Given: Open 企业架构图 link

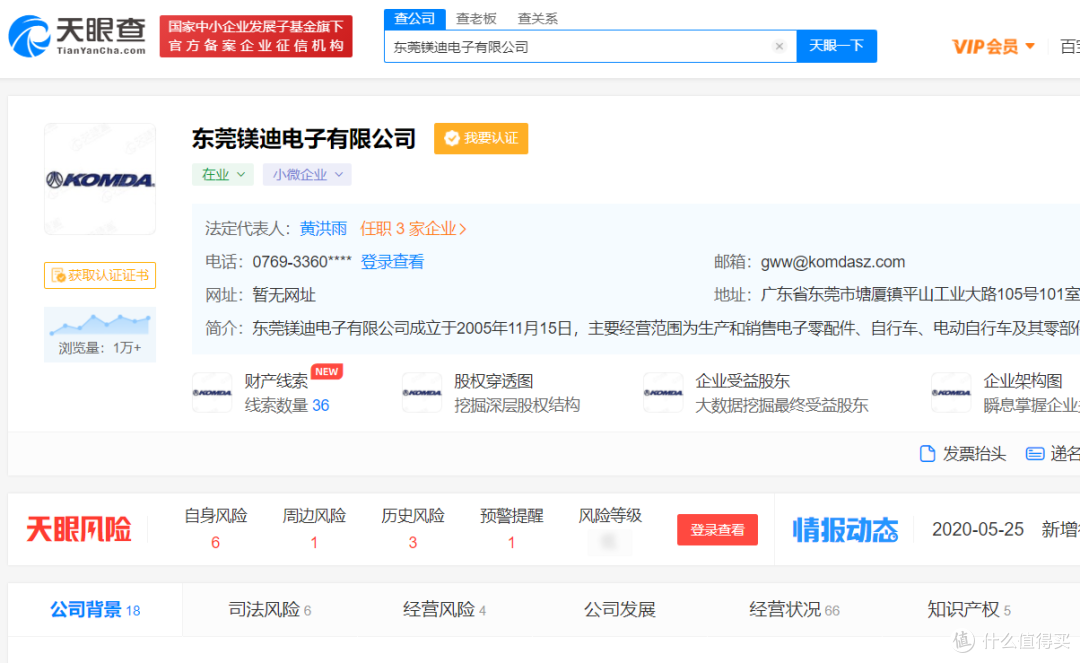Looking at the screenshot, I should (x=1023, y=381).
